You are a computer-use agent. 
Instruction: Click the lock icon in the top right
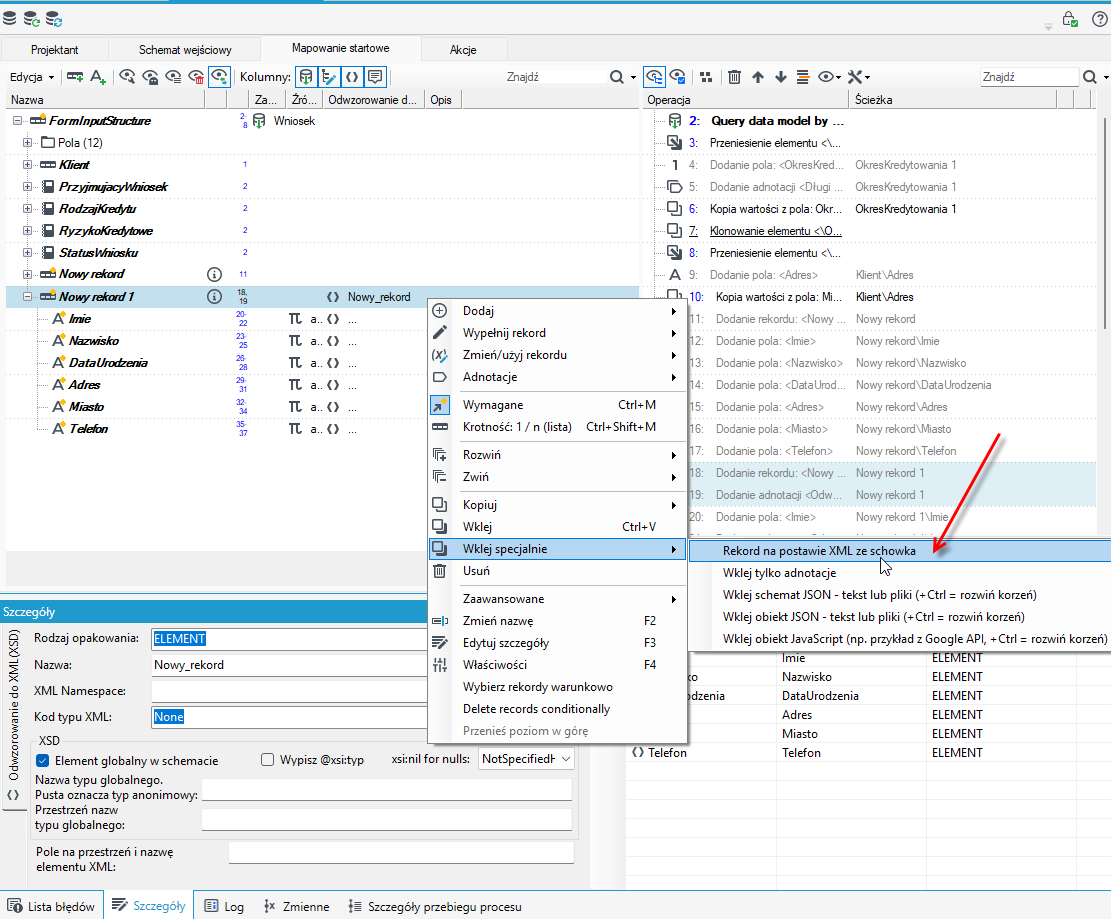click(1070, 19)
